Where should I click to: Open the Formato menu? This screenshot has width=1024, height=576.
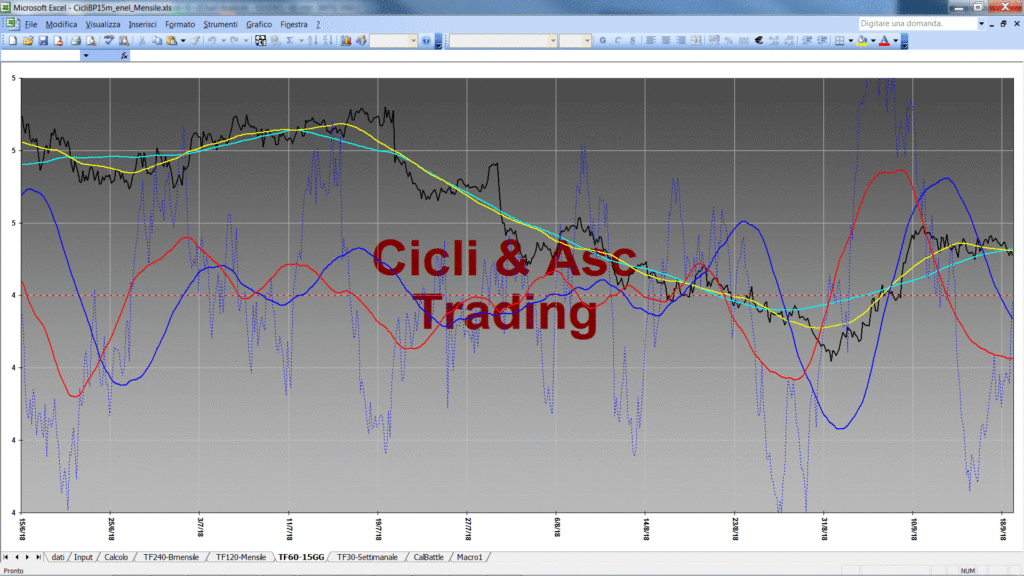[180, 24]
